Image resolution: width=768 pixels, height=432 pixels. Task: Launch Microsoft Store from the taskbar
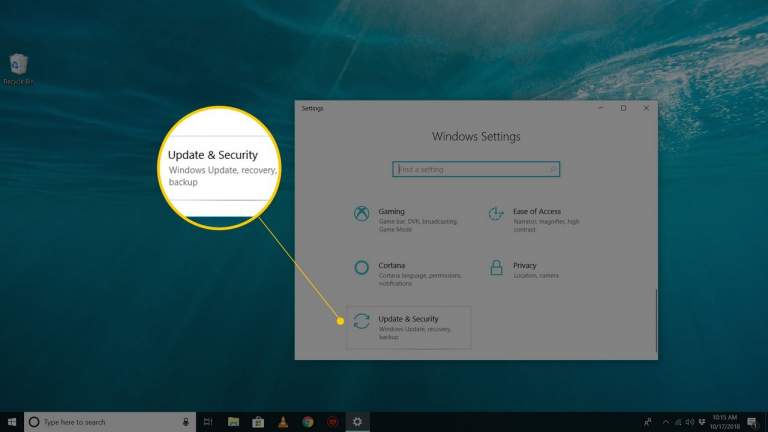258,422
